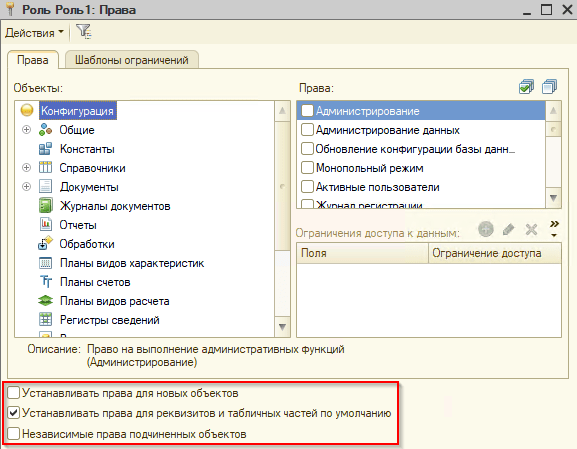This screenshot has height=449, width=577.
Task: Click the filter funnel icon in toolbar
Action: [x=84, y=32]
